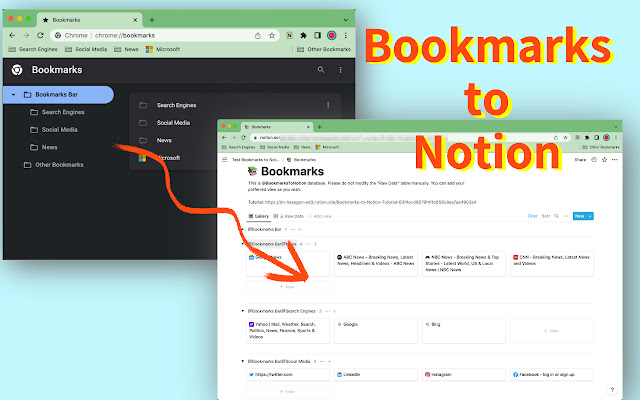Reload the chrome://bookmarks page
The height and width of the screenshot is (400, 640).
40,36
